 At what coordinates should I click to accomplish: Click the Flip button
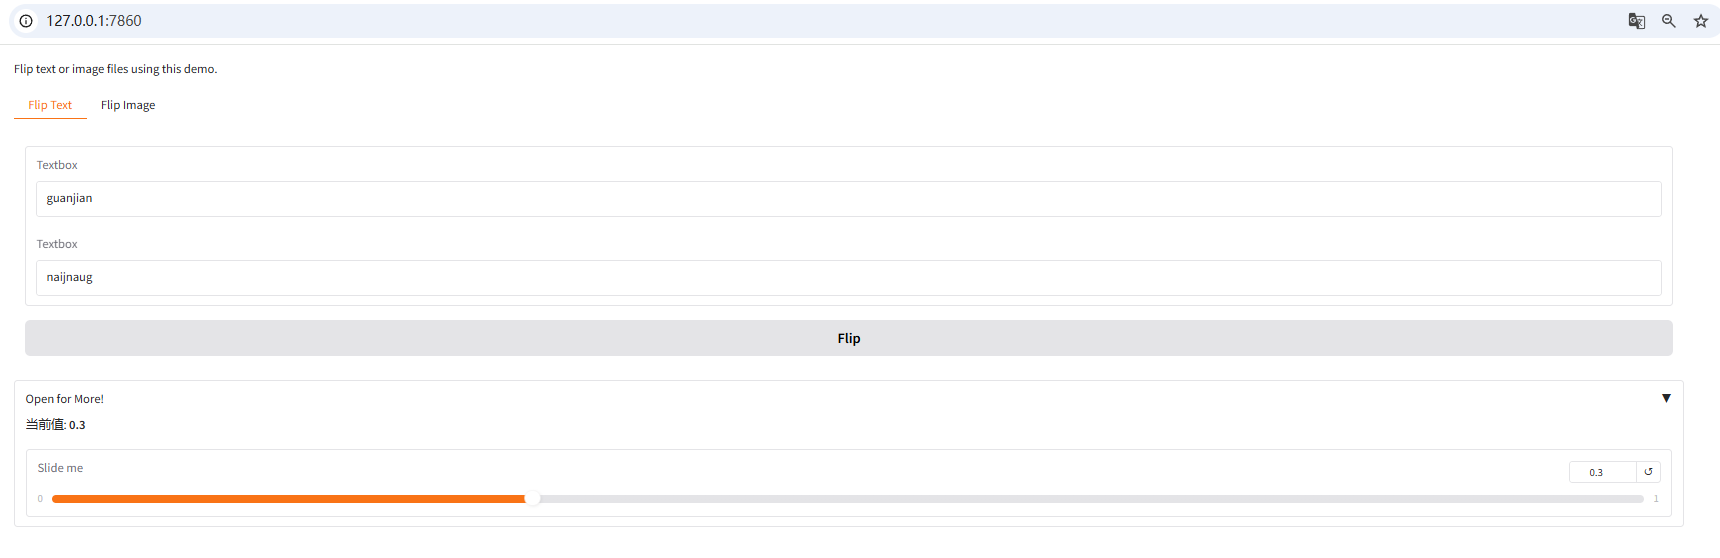click(848, 338)
